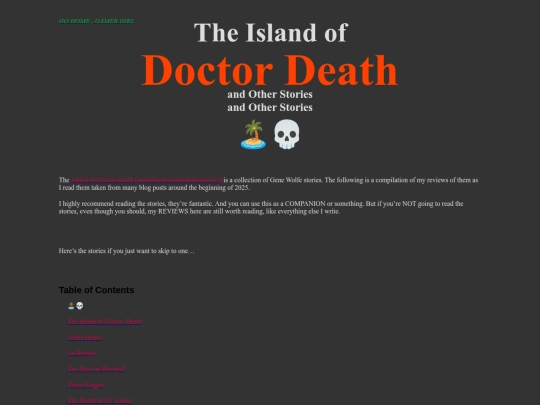540x405 pixels.
Task: Click the paragraph starting 'I highly recommend reading'
Action: (261, 207)
